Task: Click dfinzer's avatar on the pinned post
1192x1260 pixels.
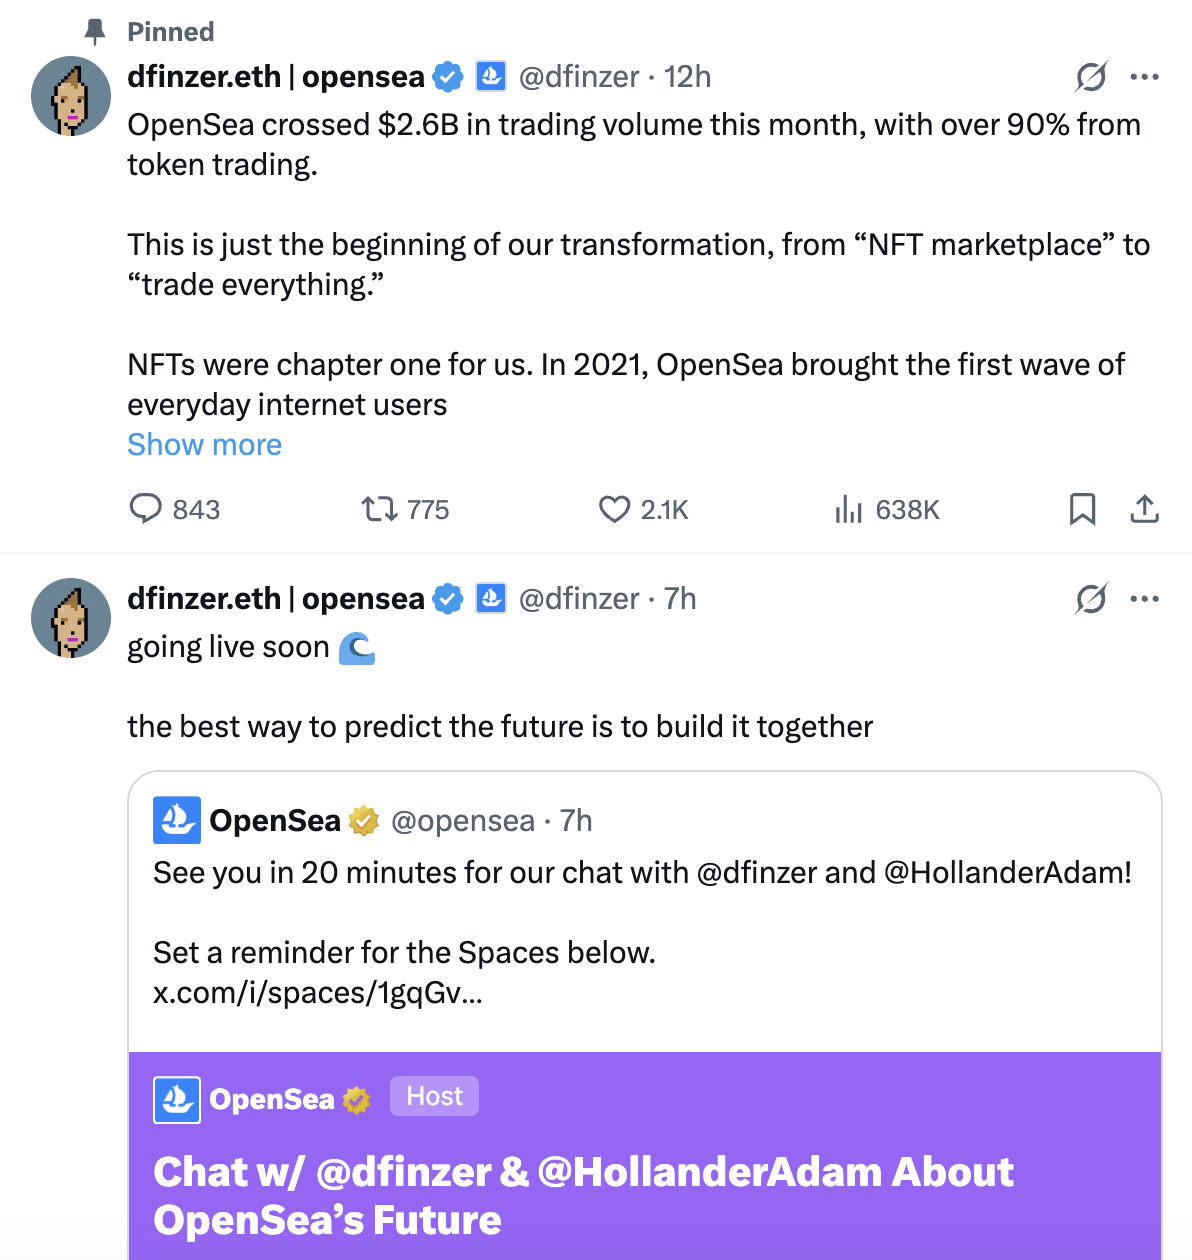Action: 71,96
